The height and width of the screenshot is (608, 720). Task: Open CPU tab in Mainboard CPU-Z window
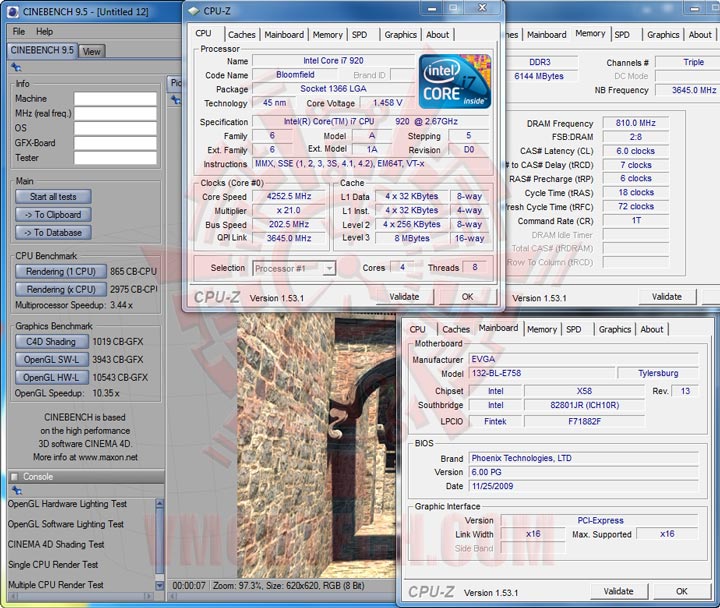pos(417,329)
